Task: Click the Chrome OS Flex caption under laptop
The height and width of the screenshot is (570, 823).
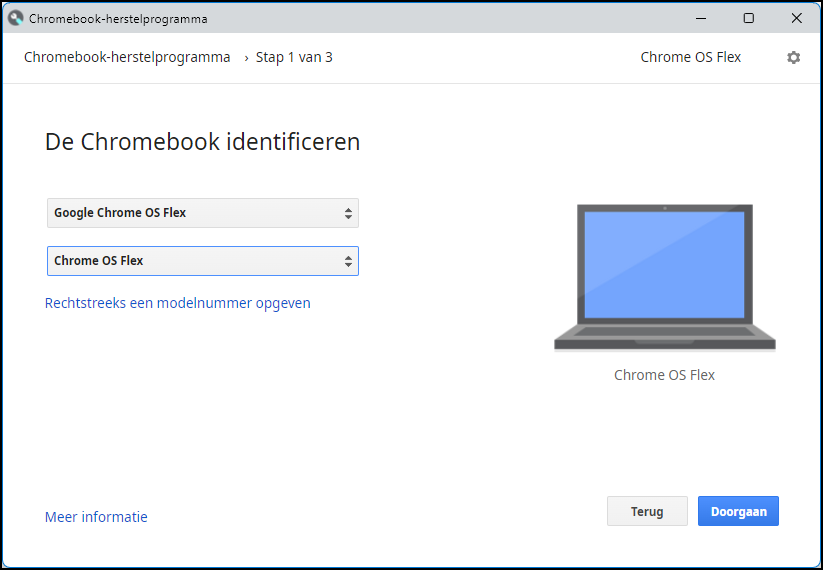Action: (x=664, y=375)
